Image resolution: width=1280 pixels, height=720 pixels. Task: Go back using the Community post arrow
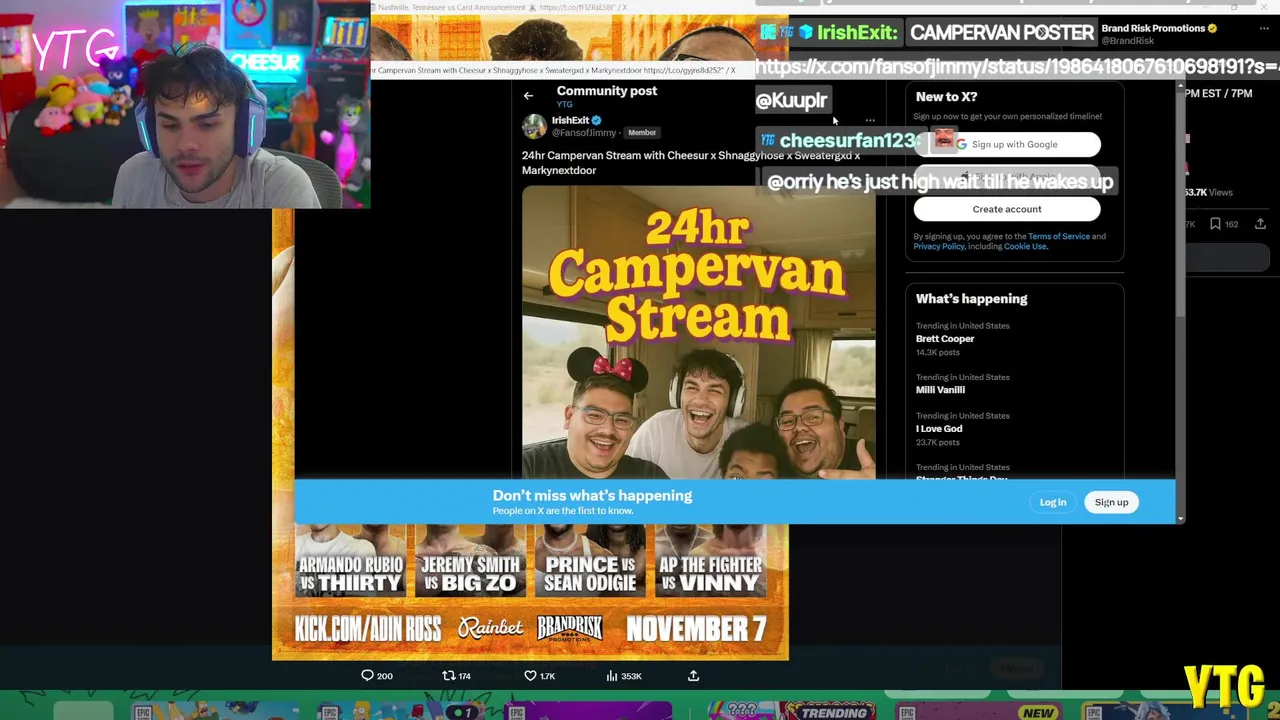[x=528, y=96]
